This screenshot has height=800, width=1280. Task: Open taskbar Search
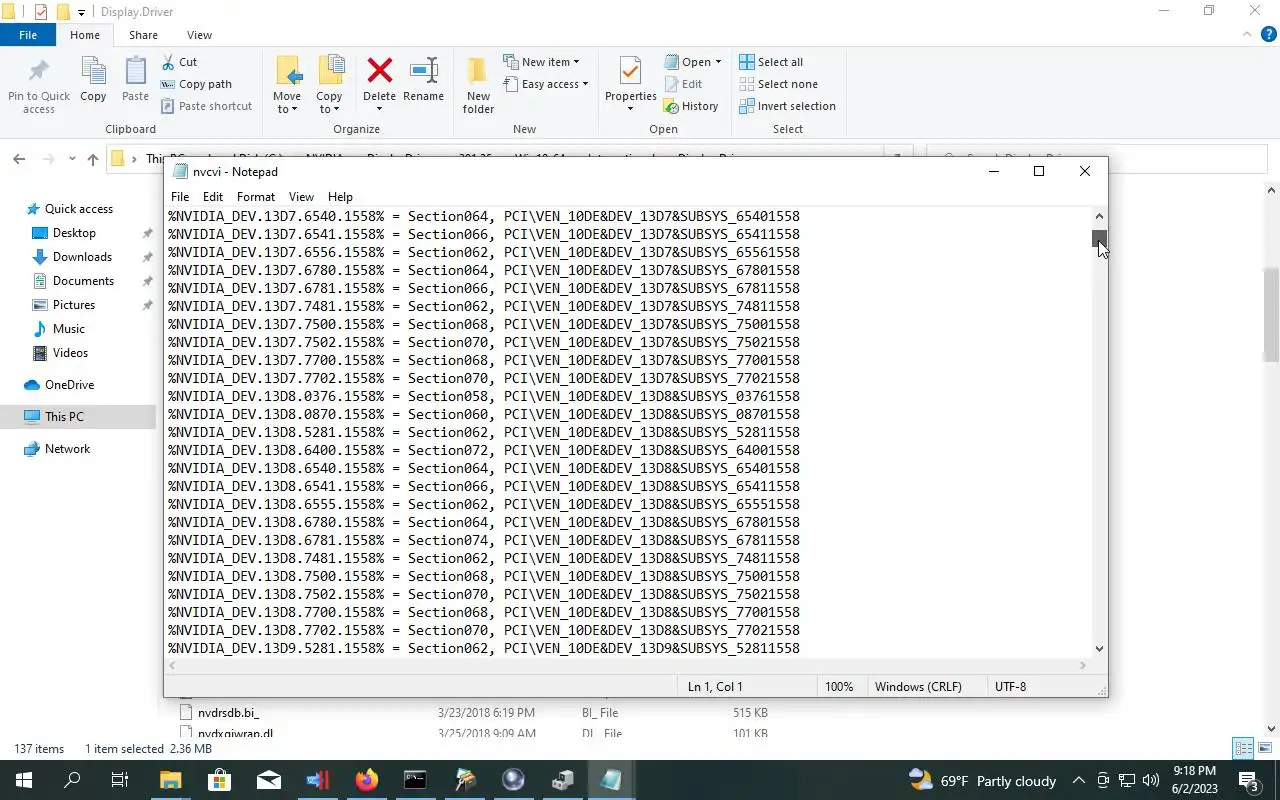click(x=72, y=780)
